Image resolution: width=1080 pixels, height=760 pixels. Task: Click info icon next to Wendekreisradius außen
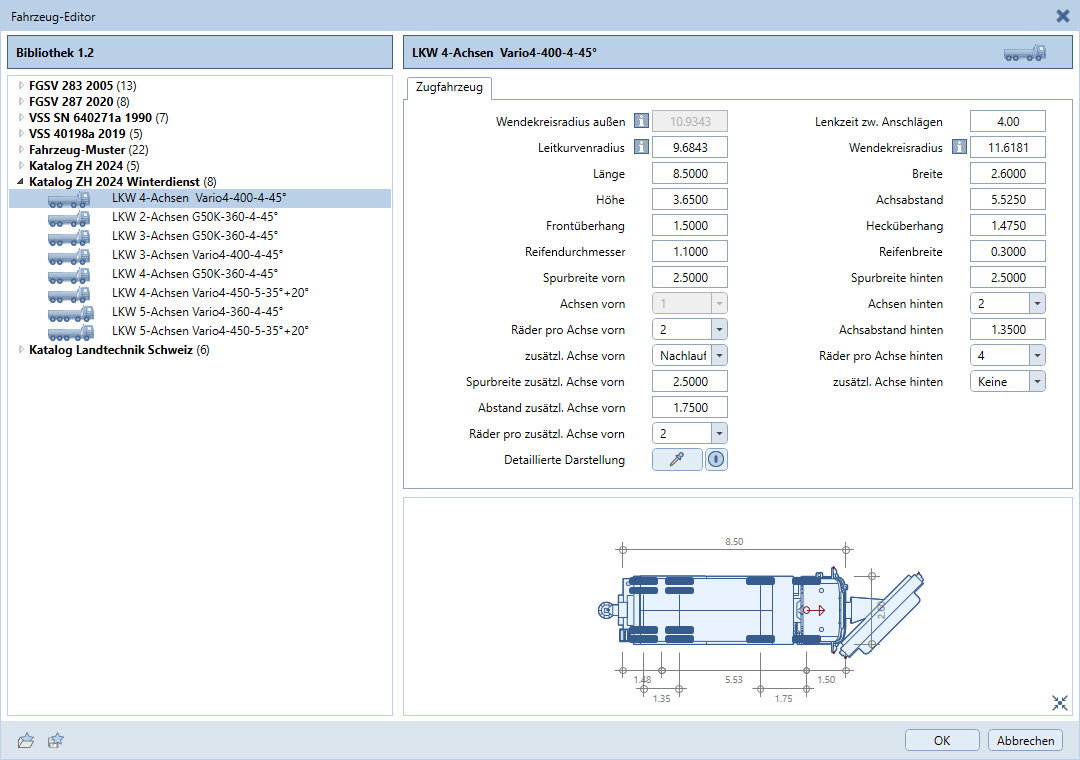[641, 122]
